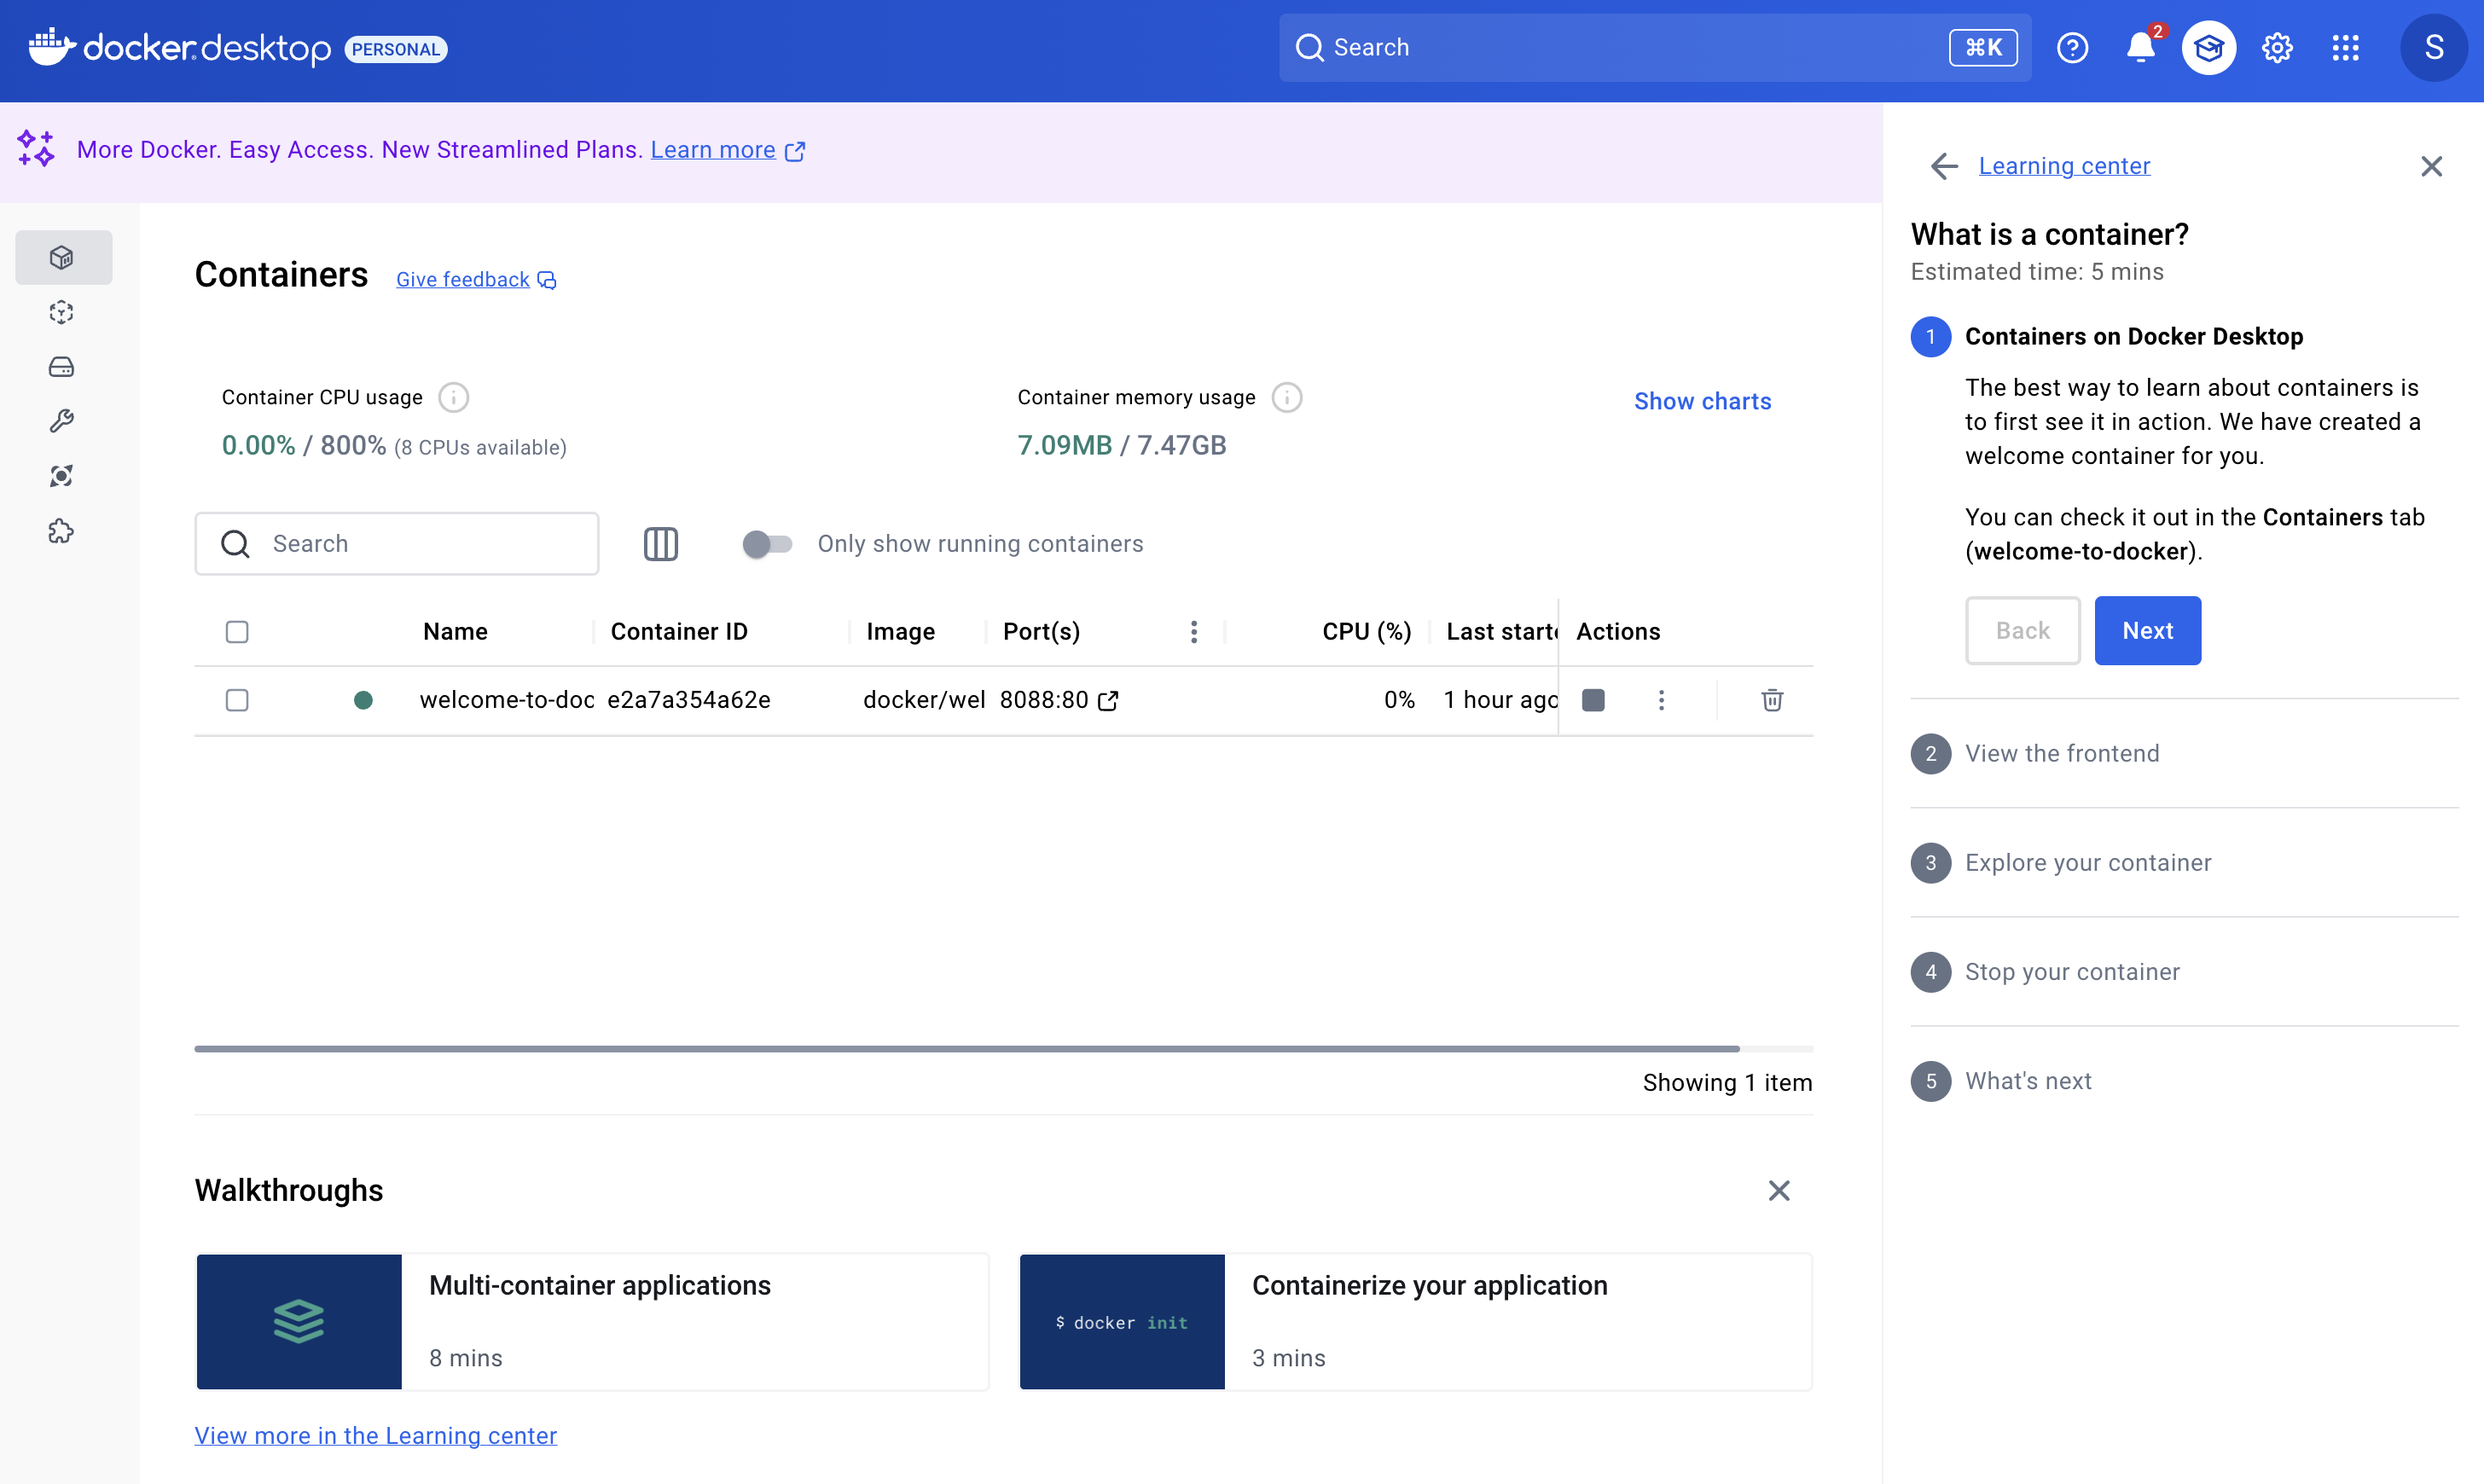Sort by Port(s) column header

(1041, 632)
